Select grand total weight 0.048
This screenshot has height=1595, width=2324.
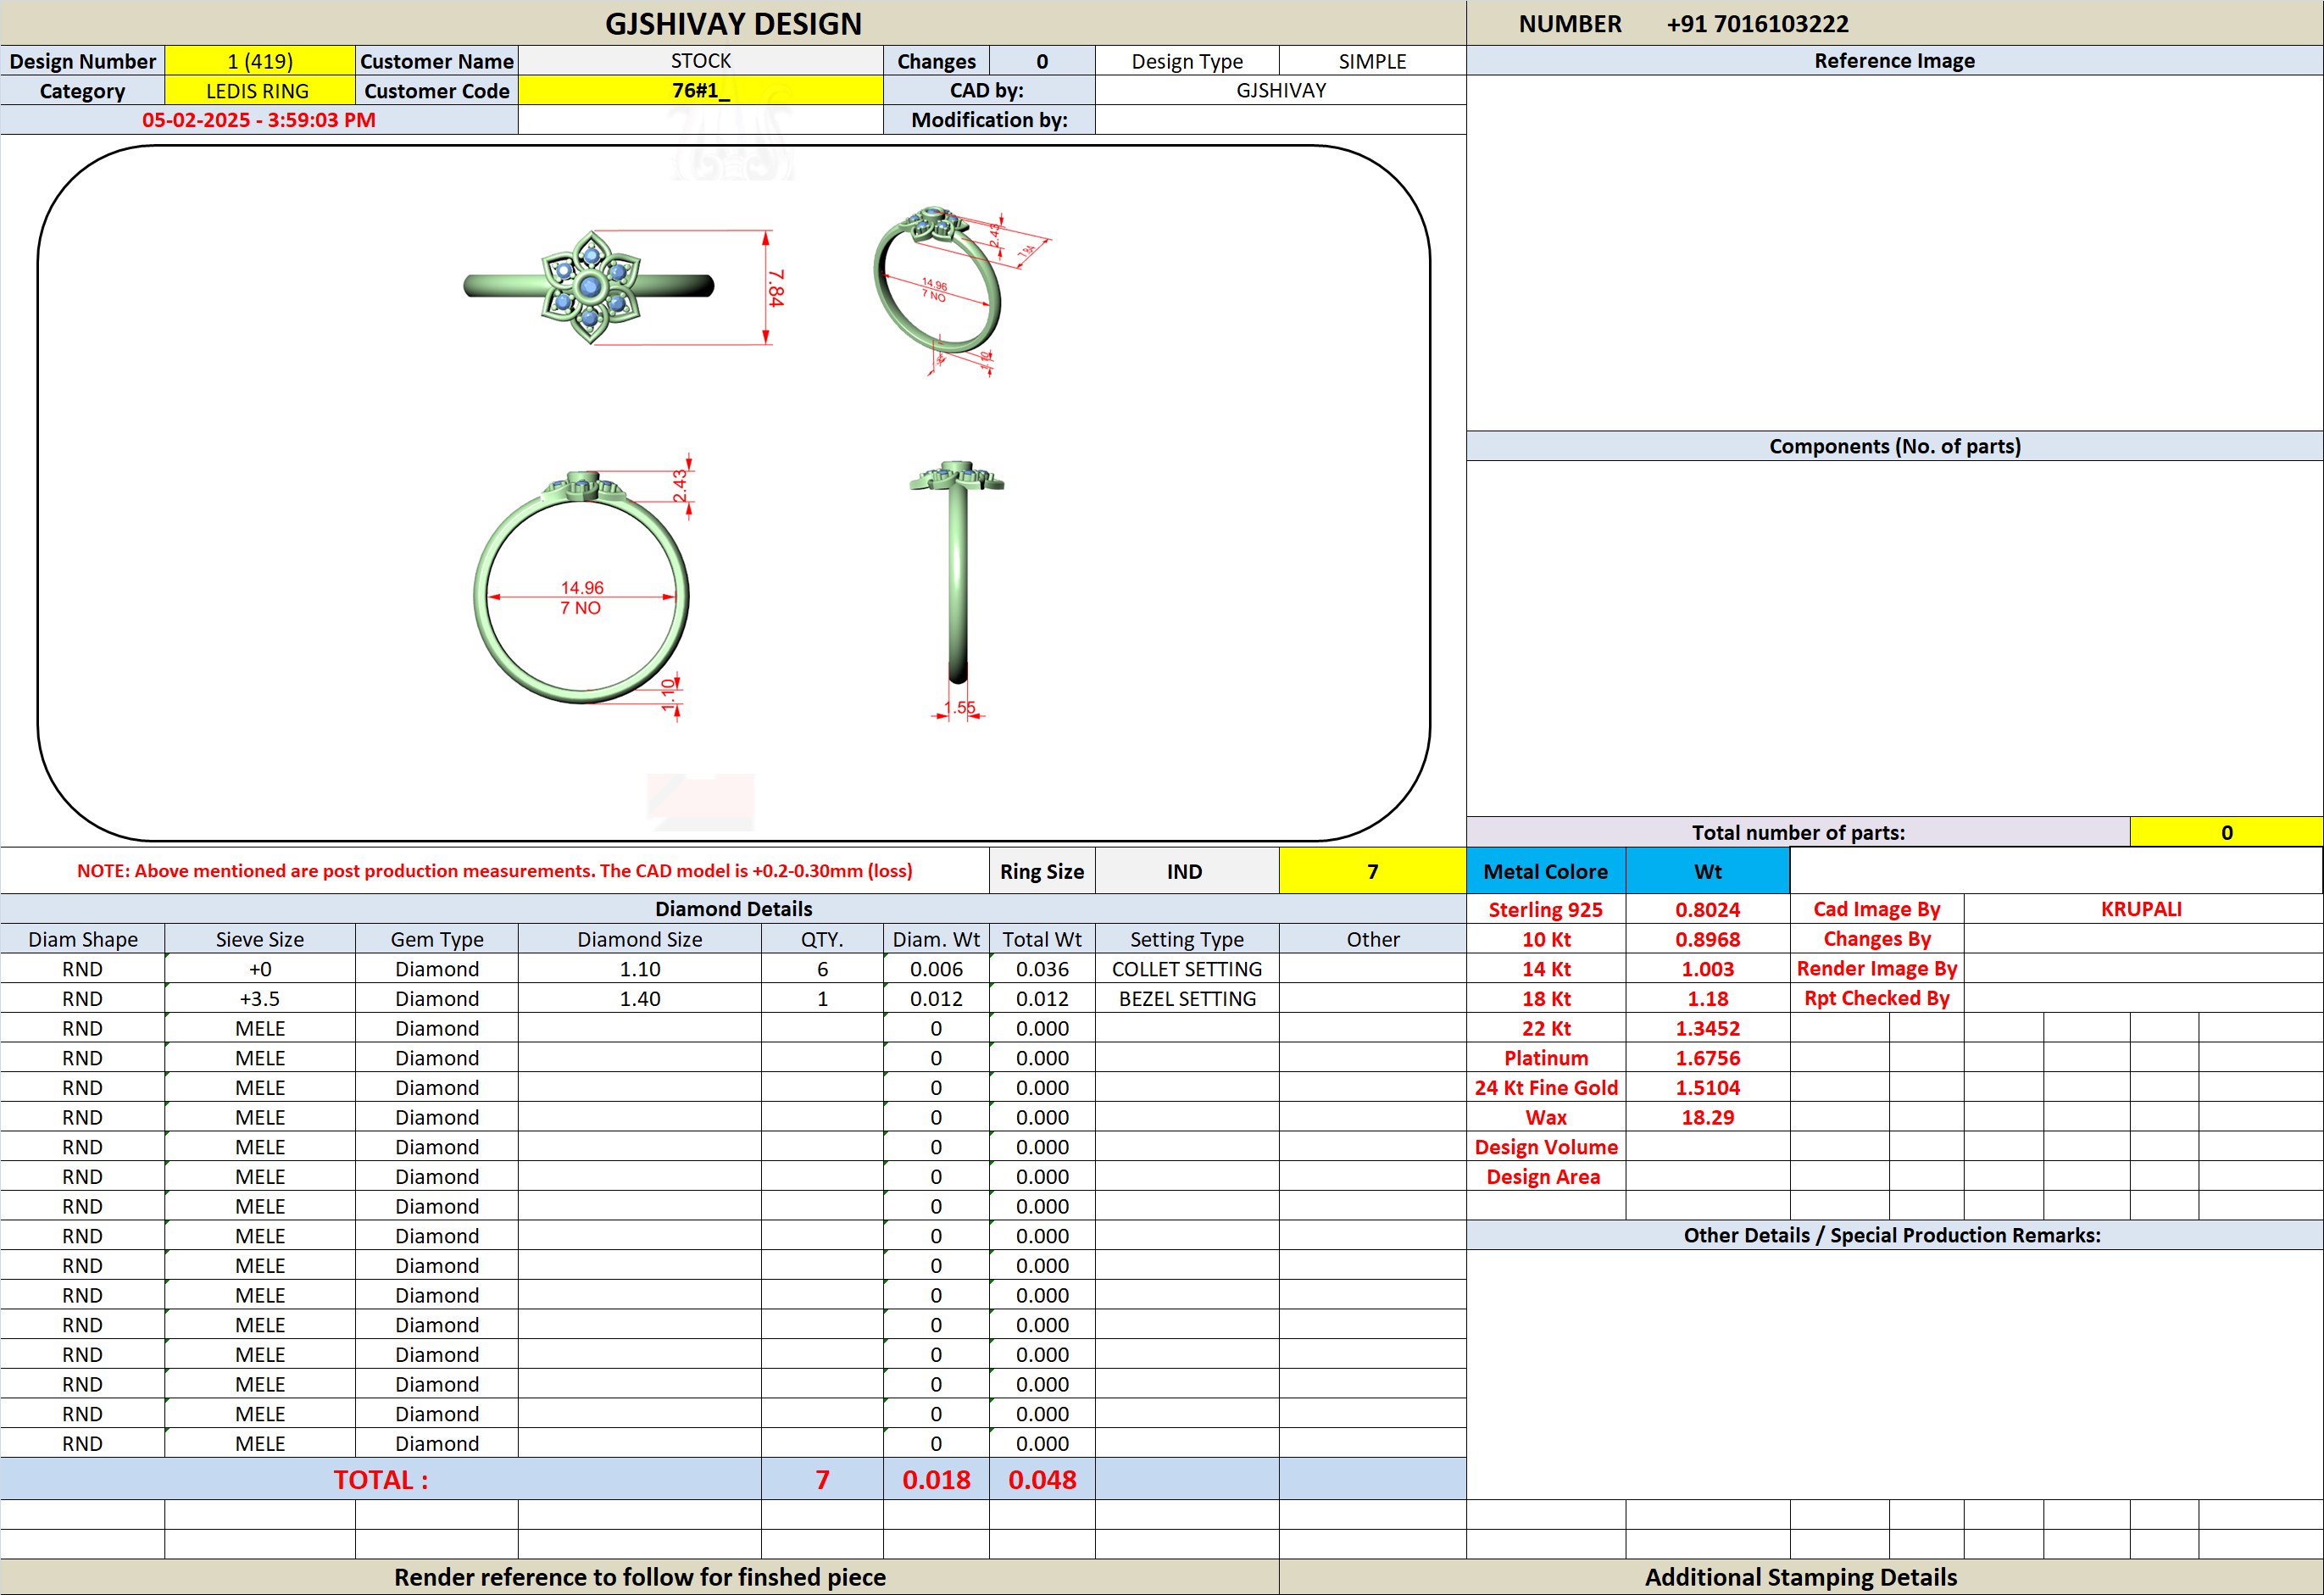tap(1042, 1480)
